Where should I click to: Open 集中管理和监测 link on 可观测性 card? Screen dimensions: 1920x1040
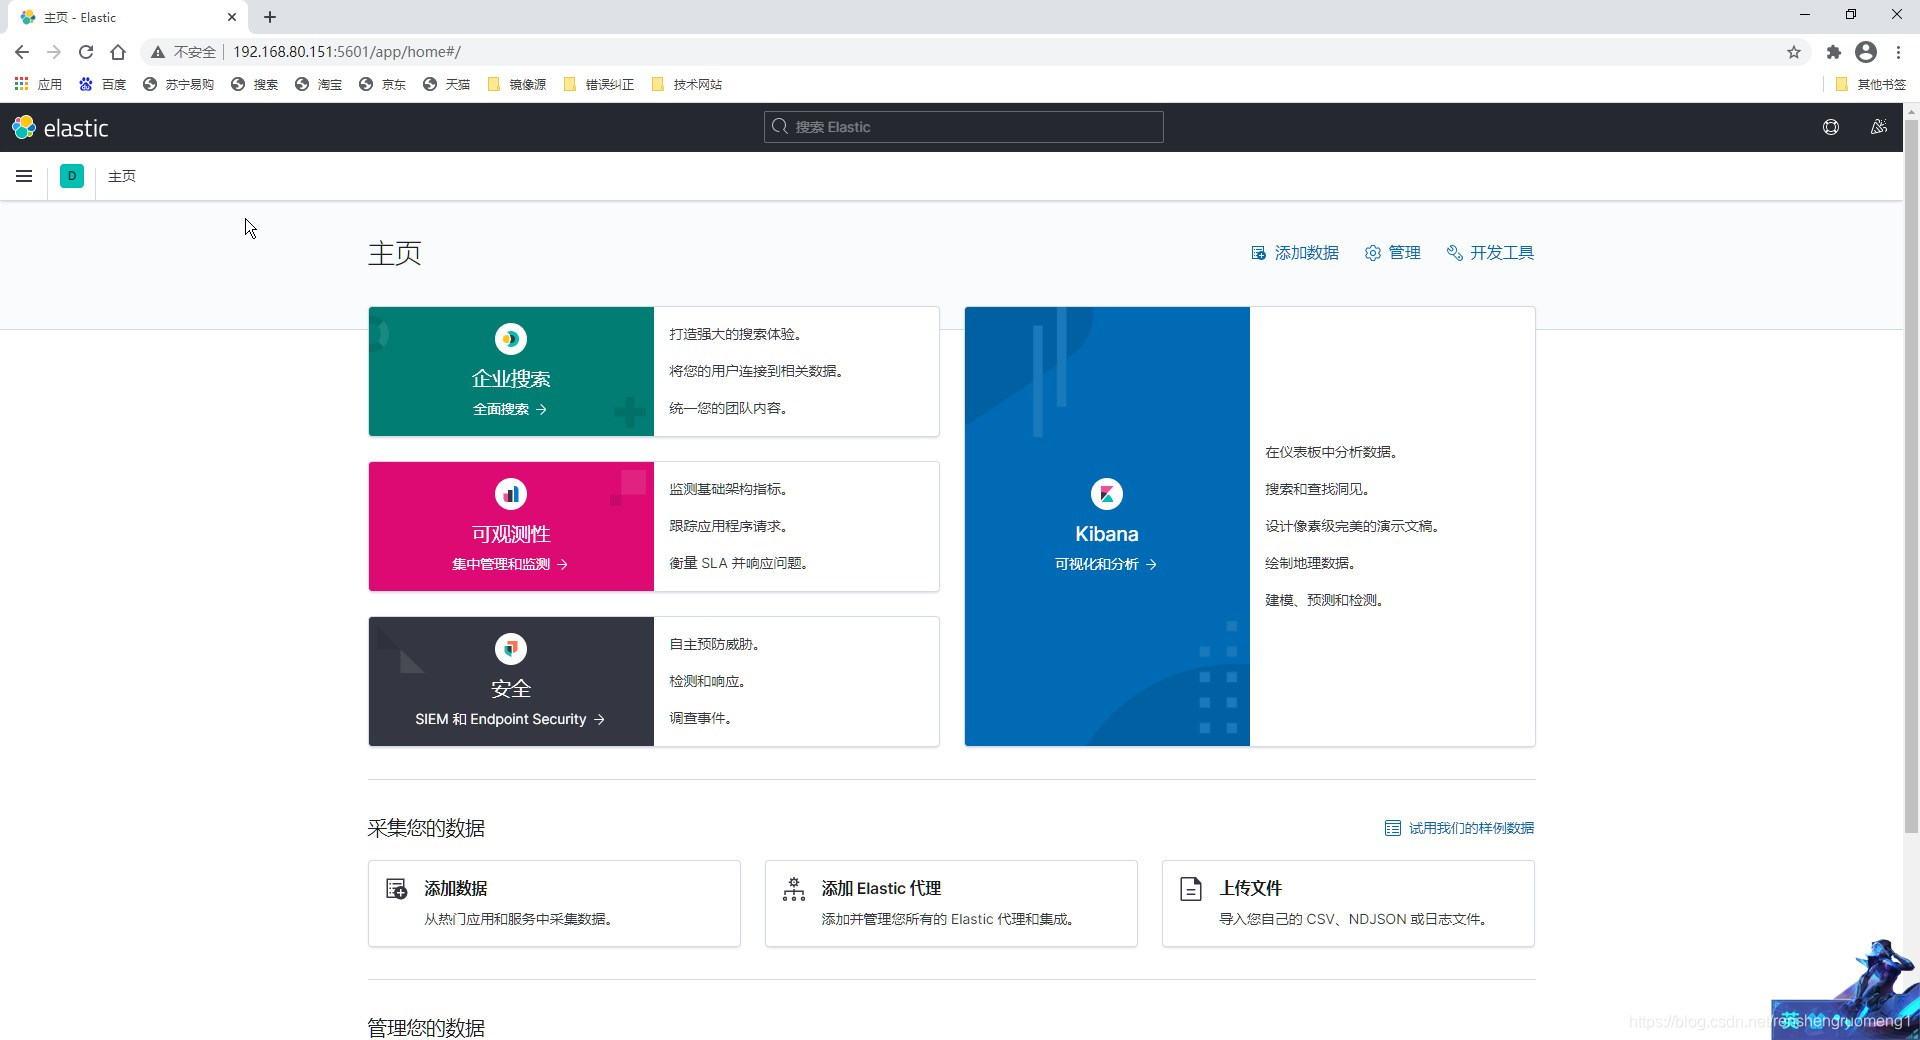510,564
